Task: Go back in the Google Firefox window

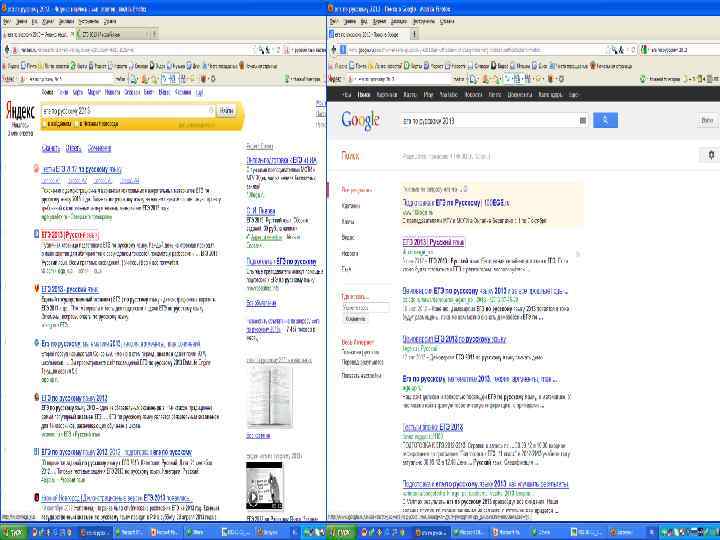Action: click(333, 50)
